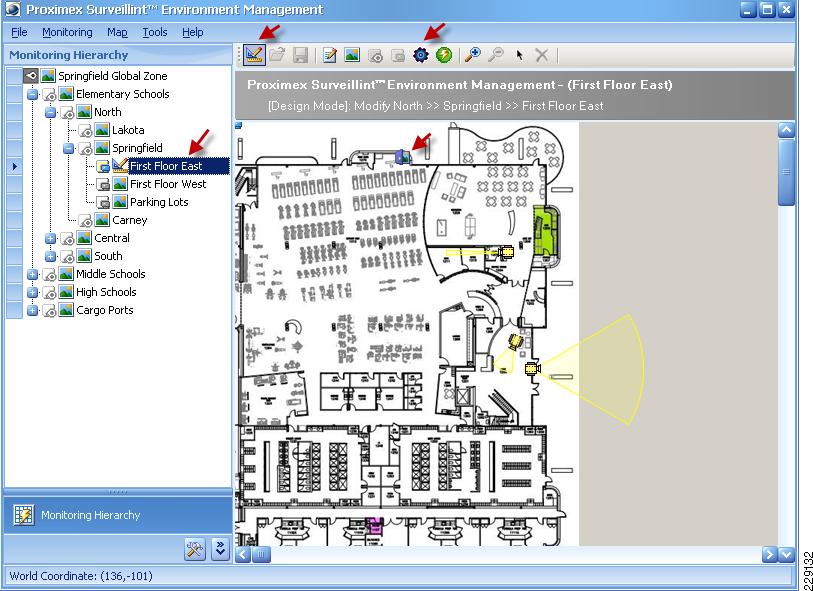Click the blue gear sensor toolbar icon
Screen dimensions: 813x591
[421, 55]
